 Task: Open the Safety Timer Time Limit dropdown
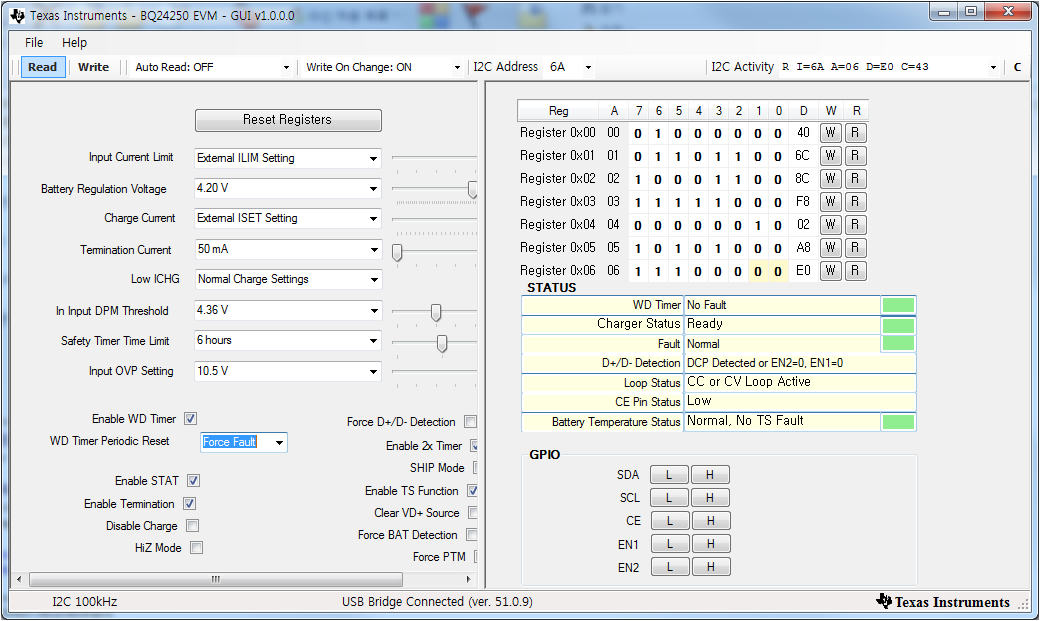tap(373, 340)
